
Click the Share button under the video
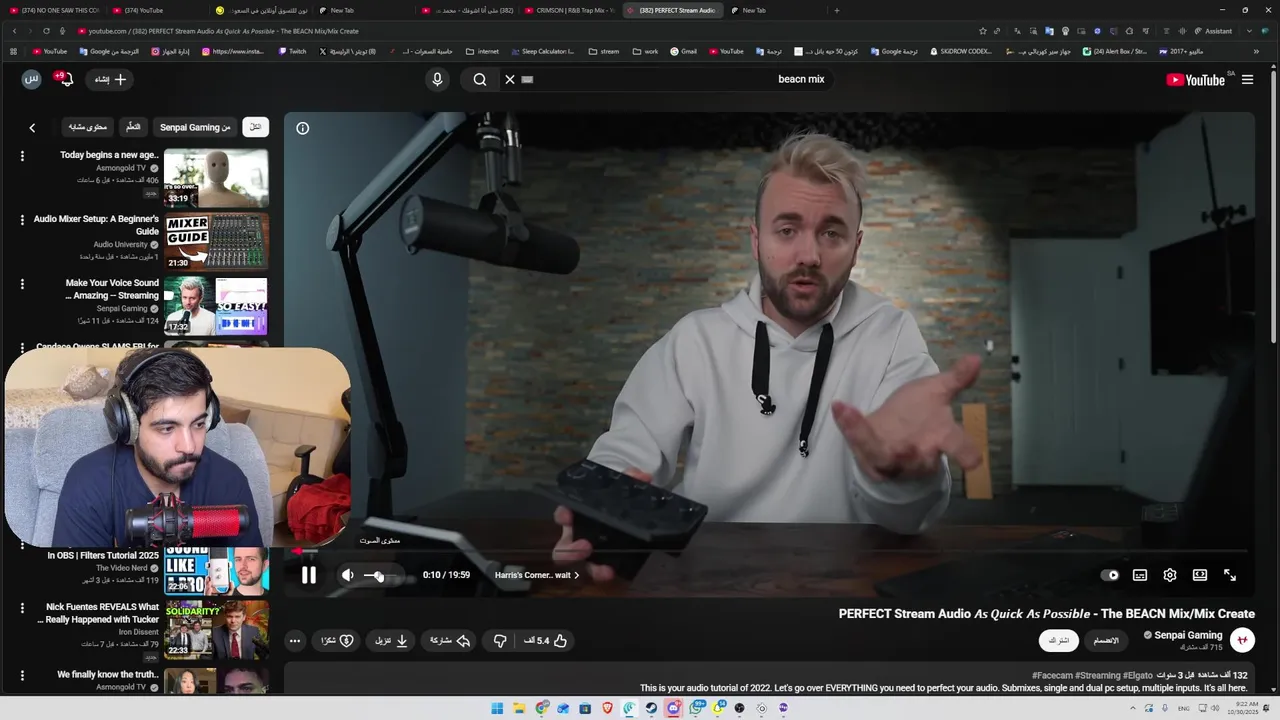tap(450, 640)
